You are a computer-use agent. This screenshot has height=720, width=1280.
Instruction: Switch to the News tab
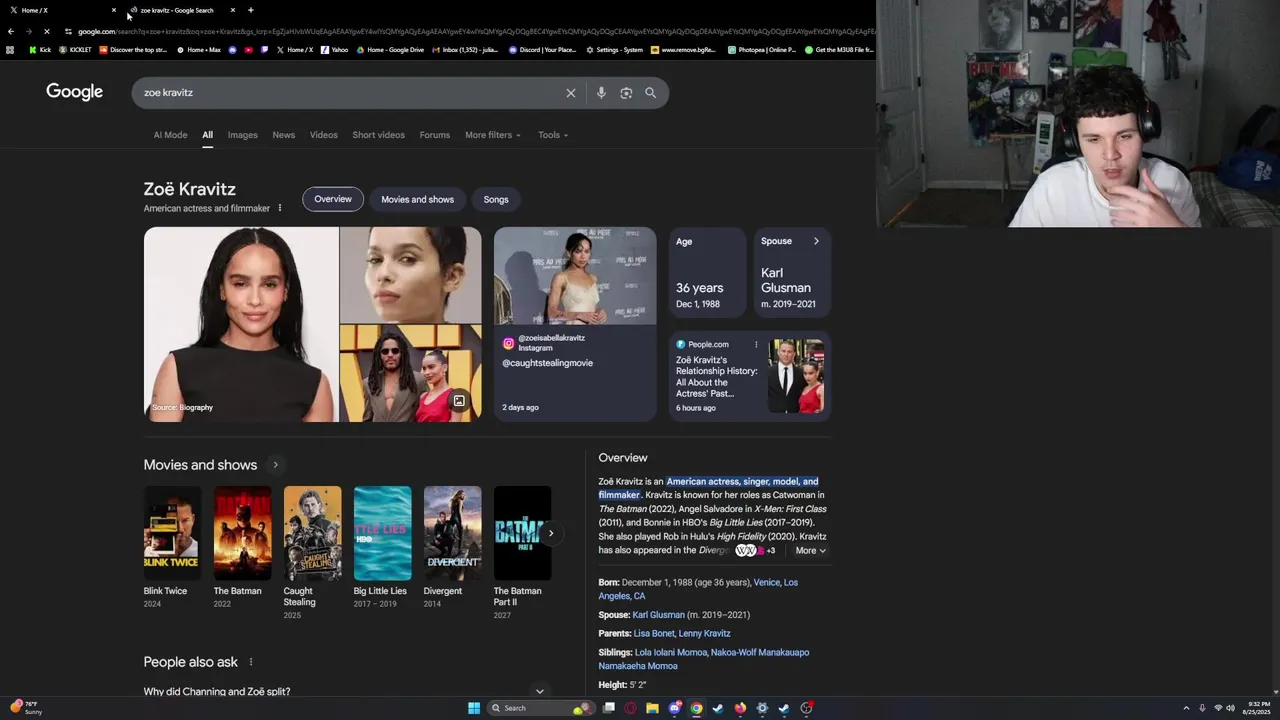(284, 135)
